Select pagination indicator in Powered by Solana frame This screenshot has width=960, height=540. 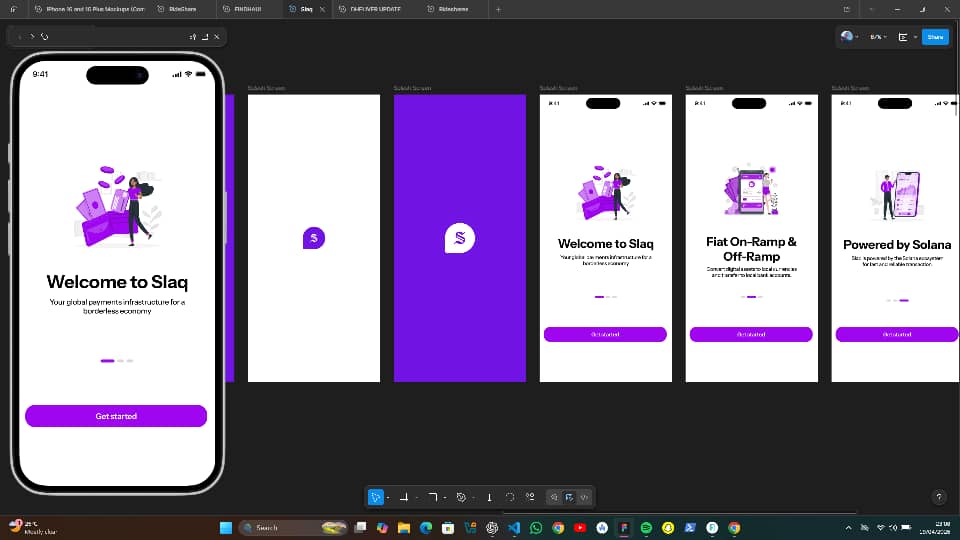[x=897, y=300]
